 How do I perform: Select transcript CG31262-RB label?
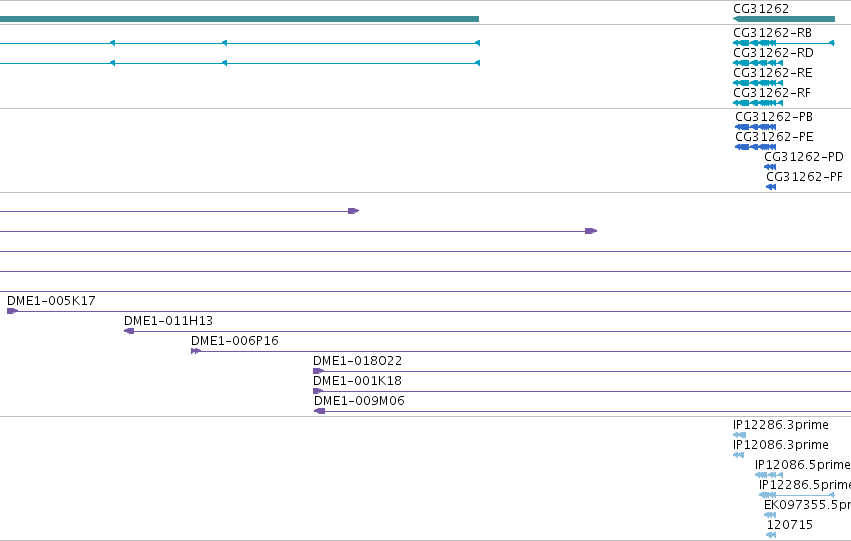(x=772, y=33)
